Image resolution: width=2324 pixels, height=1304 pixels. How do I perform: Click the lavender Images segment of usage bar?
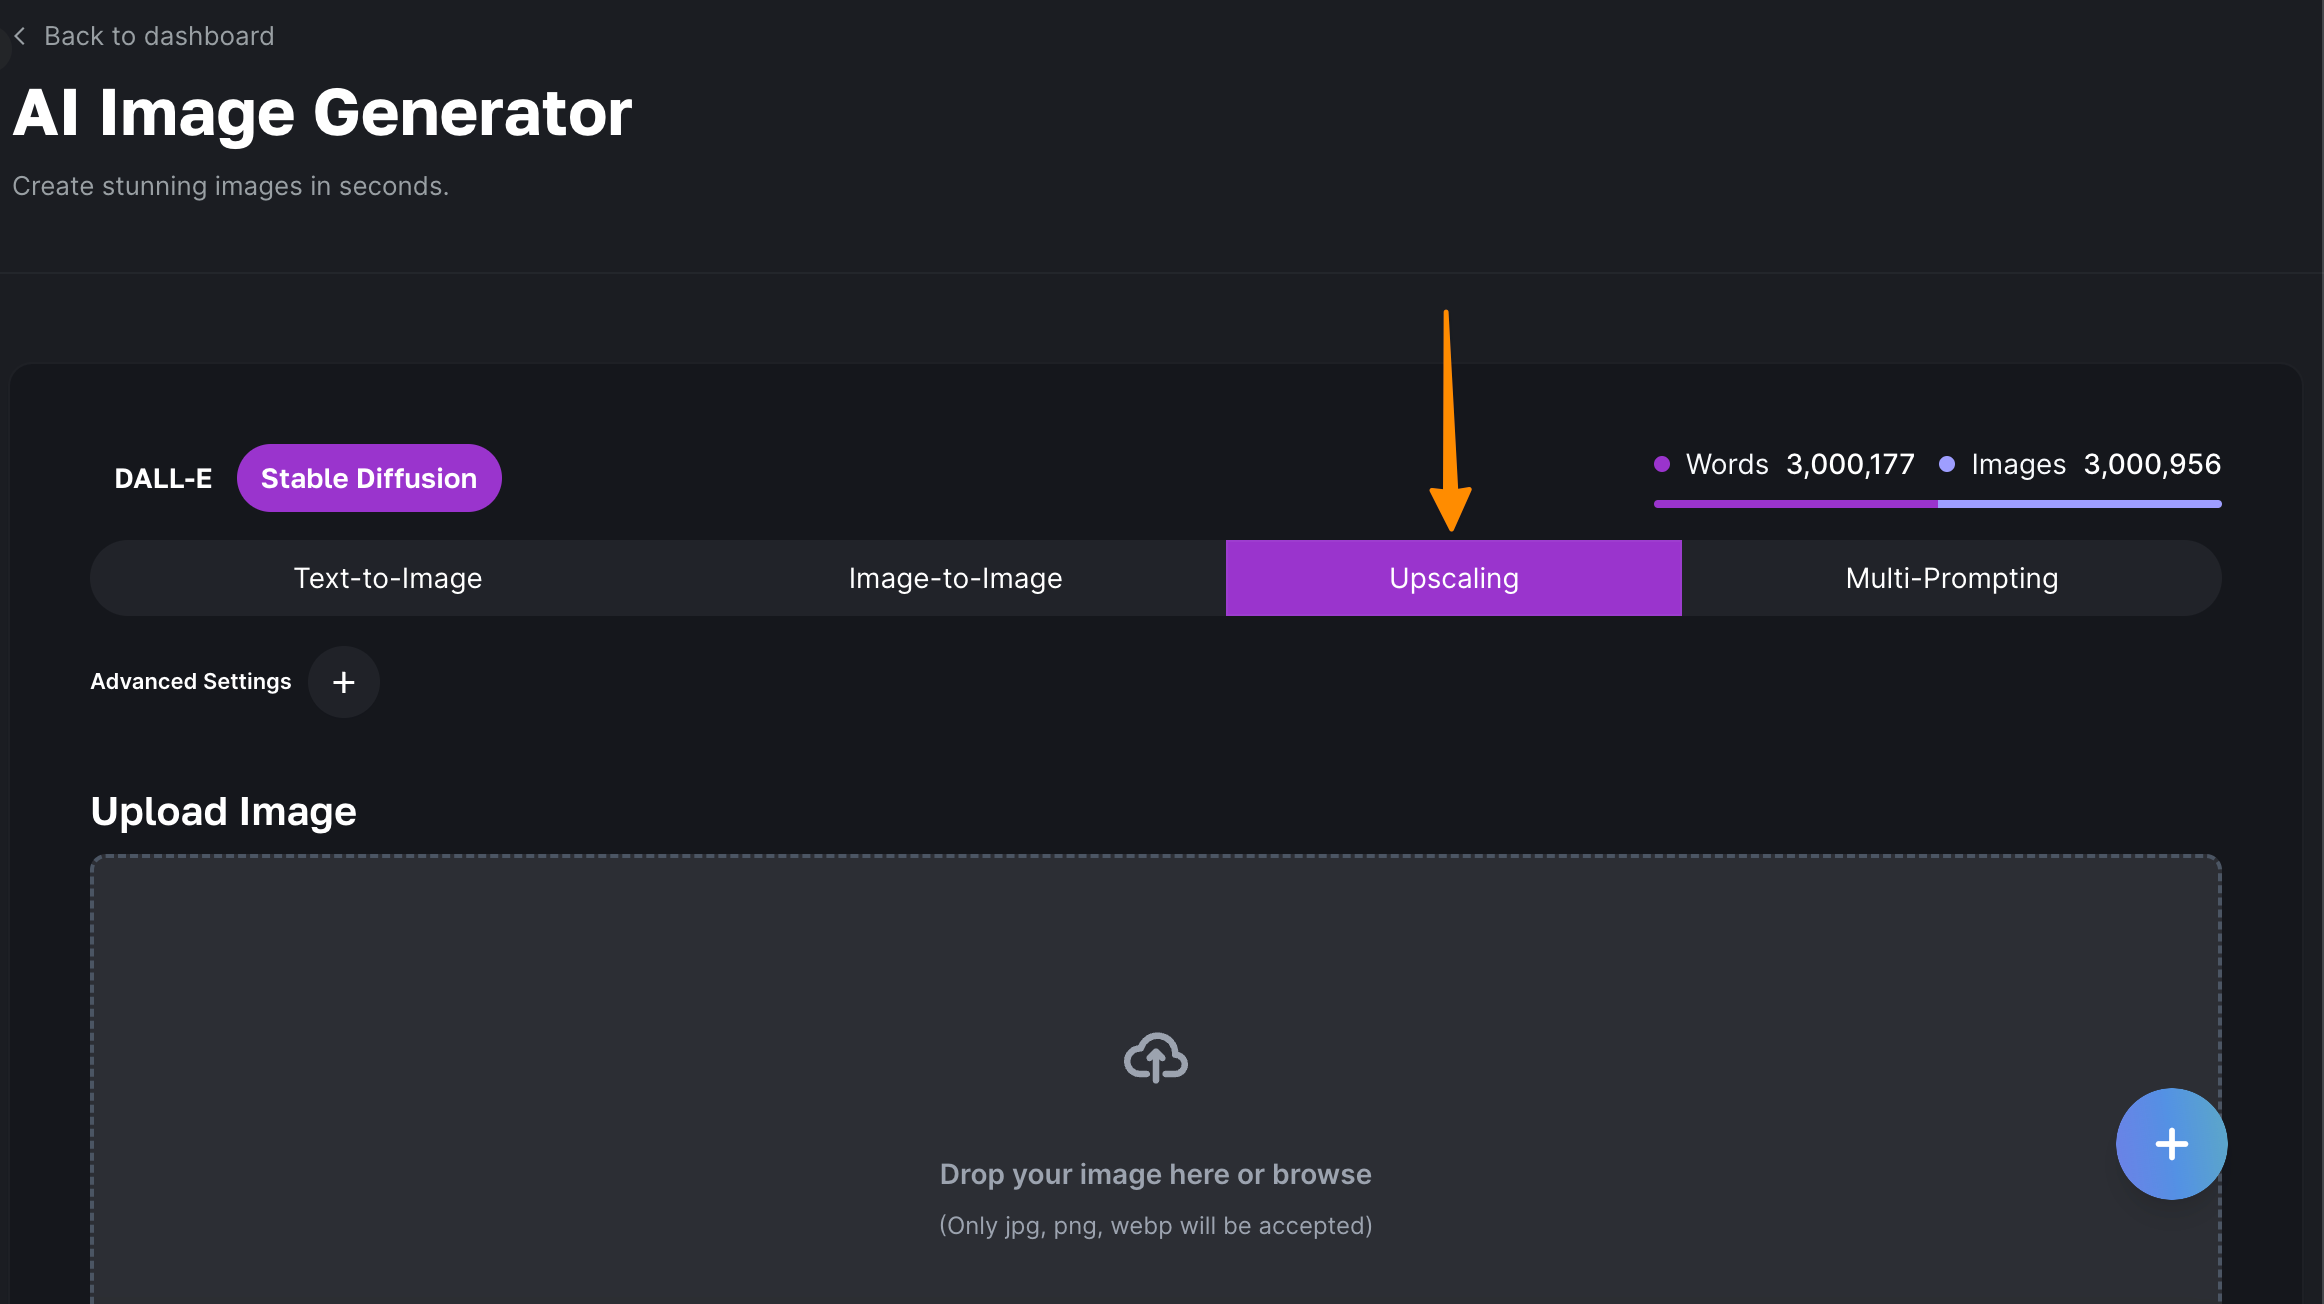(x=2080, y=504)
